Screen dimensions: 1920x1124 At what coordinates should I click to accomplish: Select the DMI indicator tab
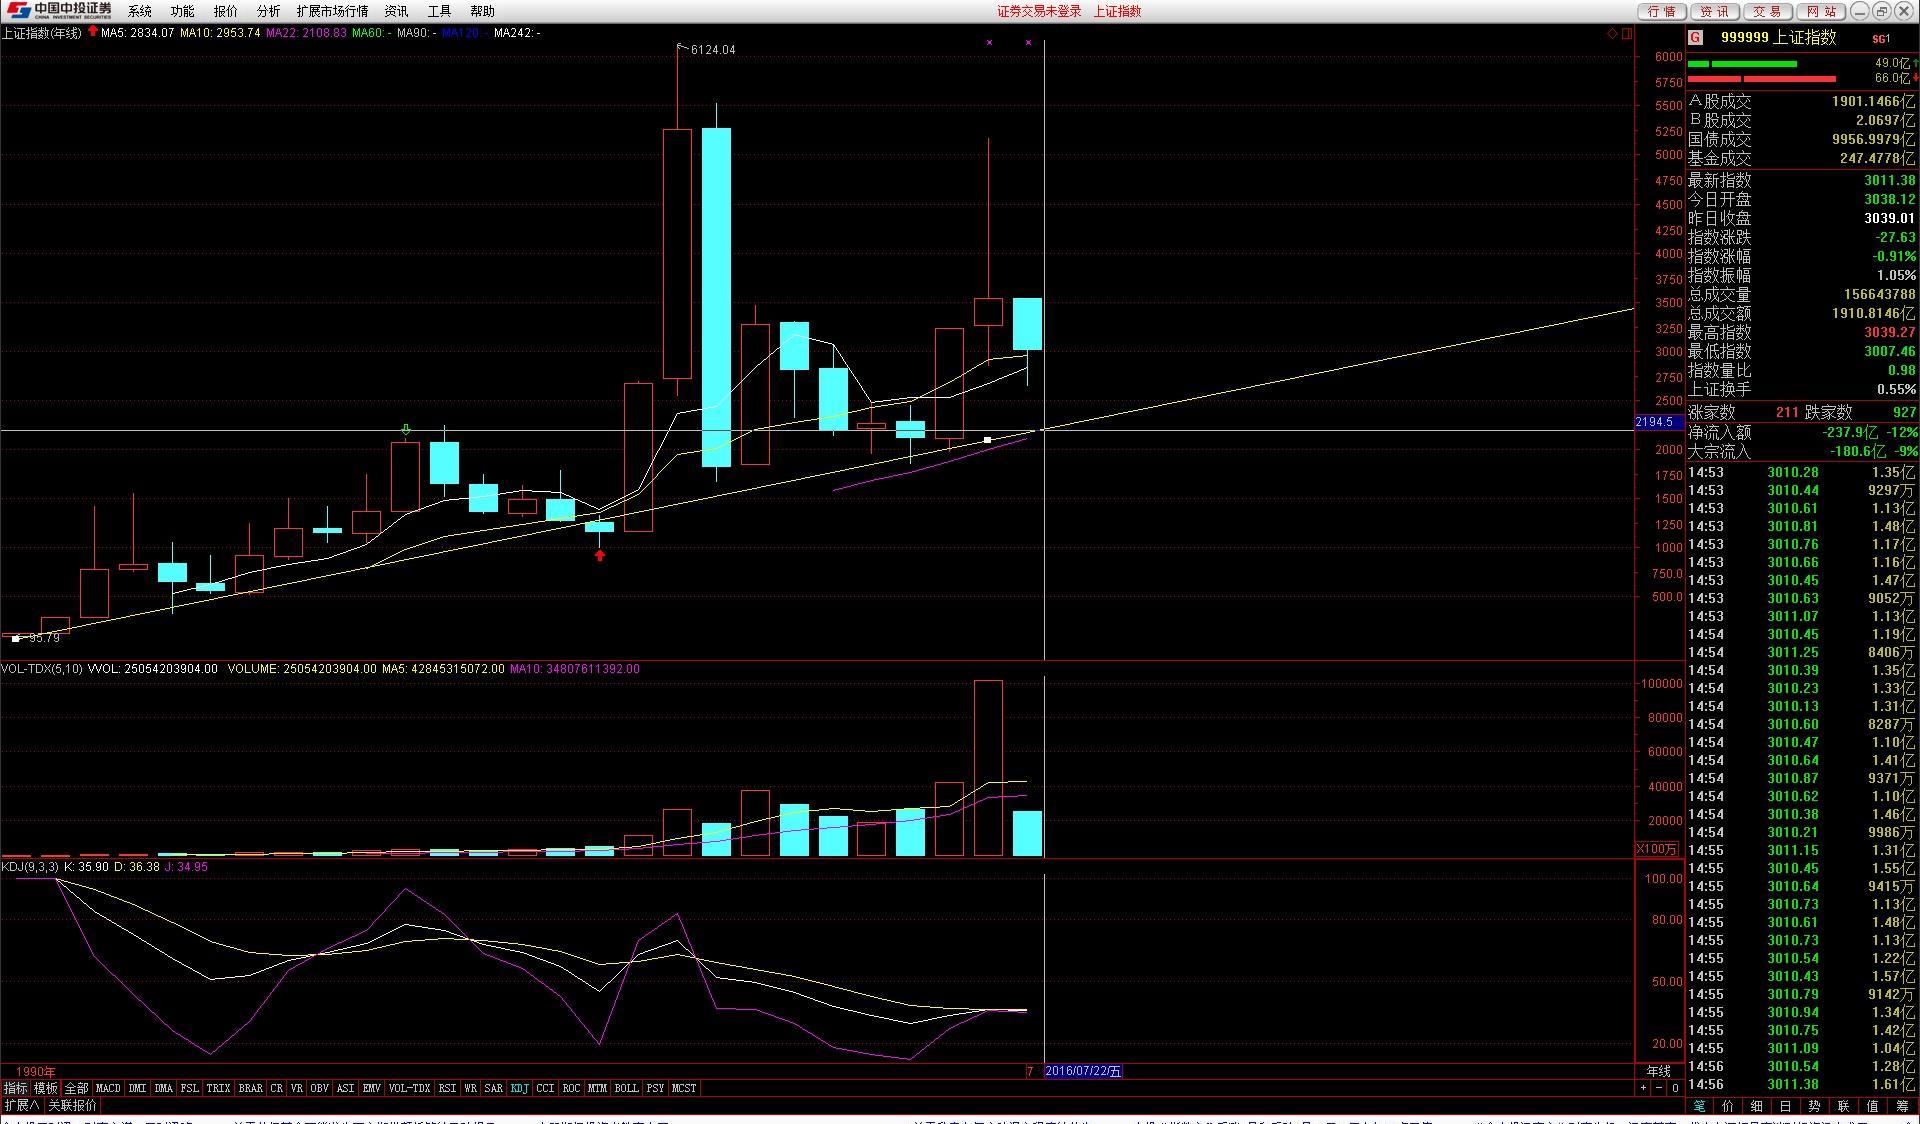point(137,1088)
